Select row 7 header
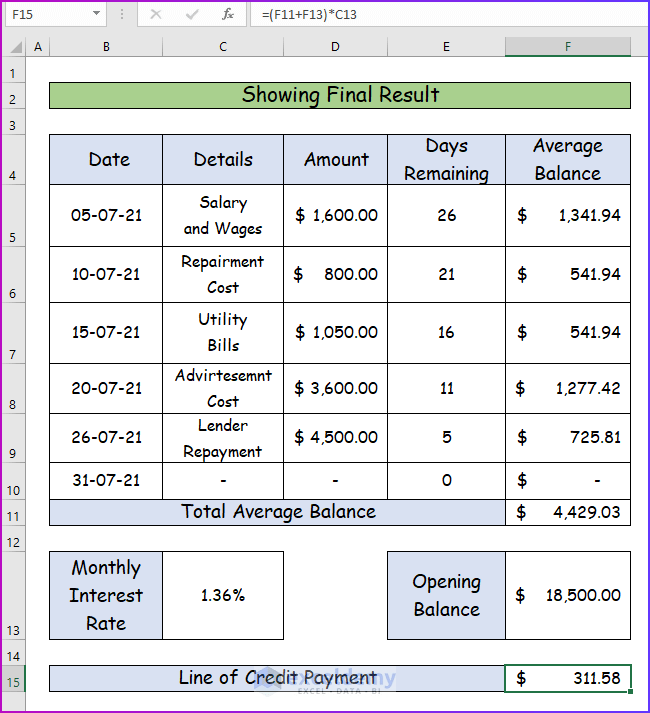The width and height of the screenshot is (650, 713). (x=13, y=333)
